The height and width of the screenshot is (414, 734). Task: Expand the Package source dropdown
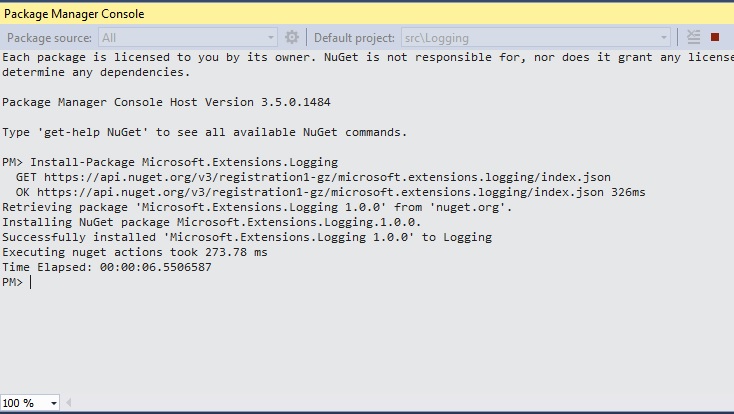[270, 37]
